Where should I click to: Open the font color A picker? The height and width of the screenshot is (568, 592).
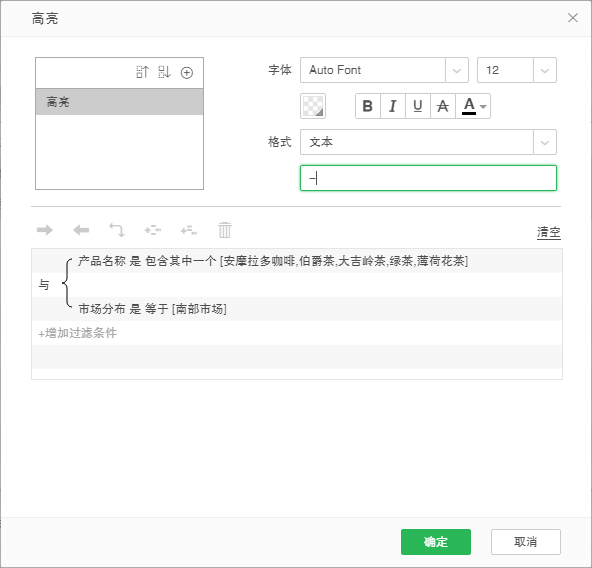[x=473, y=106]
